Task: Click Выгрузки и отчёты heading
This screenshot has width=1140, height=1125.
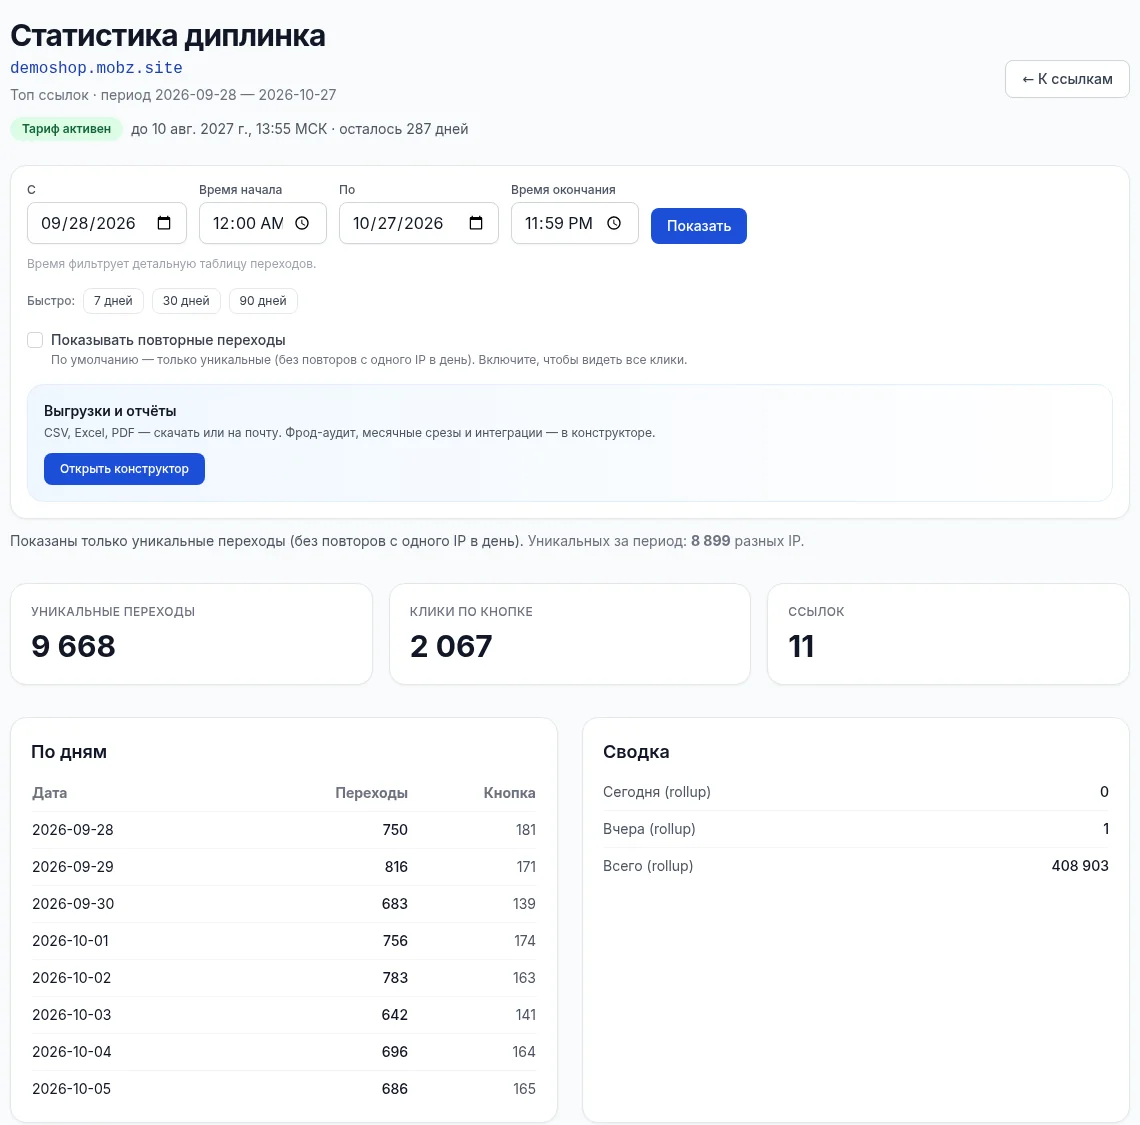Action: coord(110,411)
